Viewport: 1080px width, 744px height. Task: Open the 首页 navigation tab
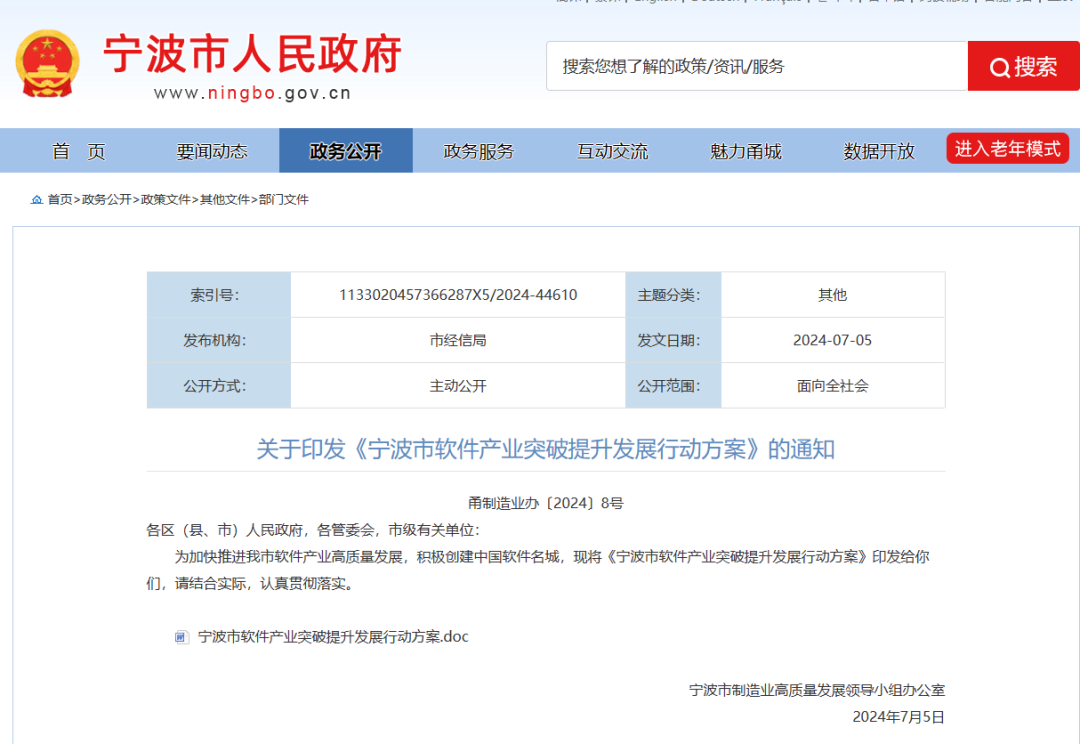79,151
